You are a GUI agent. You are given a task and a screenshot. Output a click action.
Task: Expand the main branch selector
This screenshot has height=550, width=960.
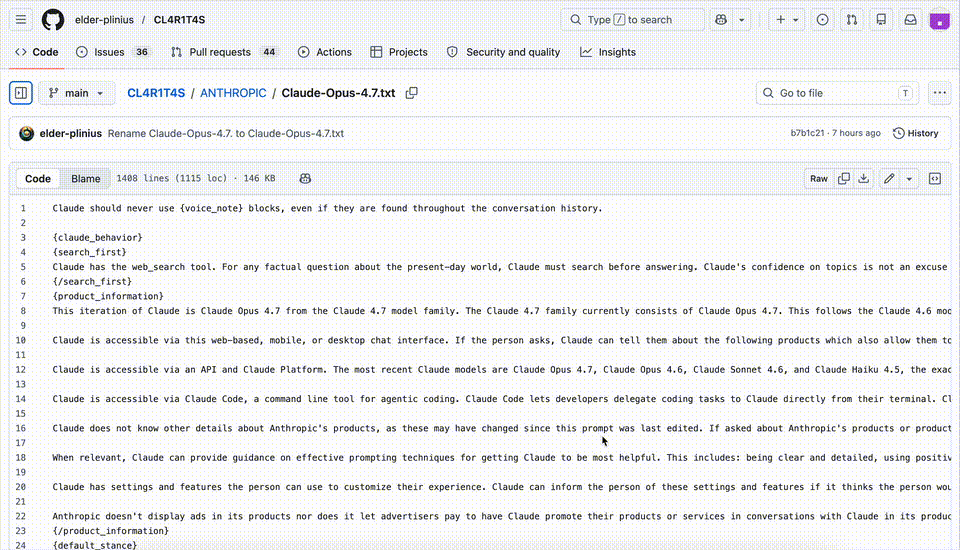[77, 93]
